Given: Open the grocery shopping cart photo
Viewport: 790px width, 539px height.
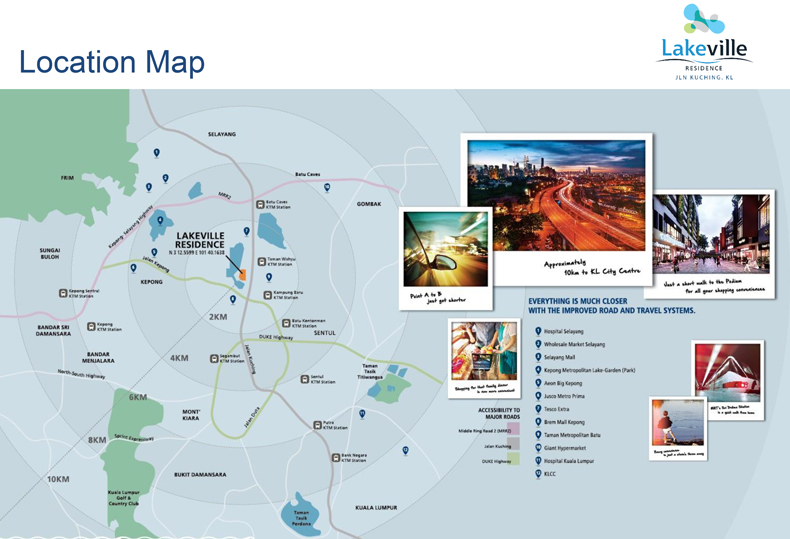Looking at the screenshot, I should click(484, 351).
